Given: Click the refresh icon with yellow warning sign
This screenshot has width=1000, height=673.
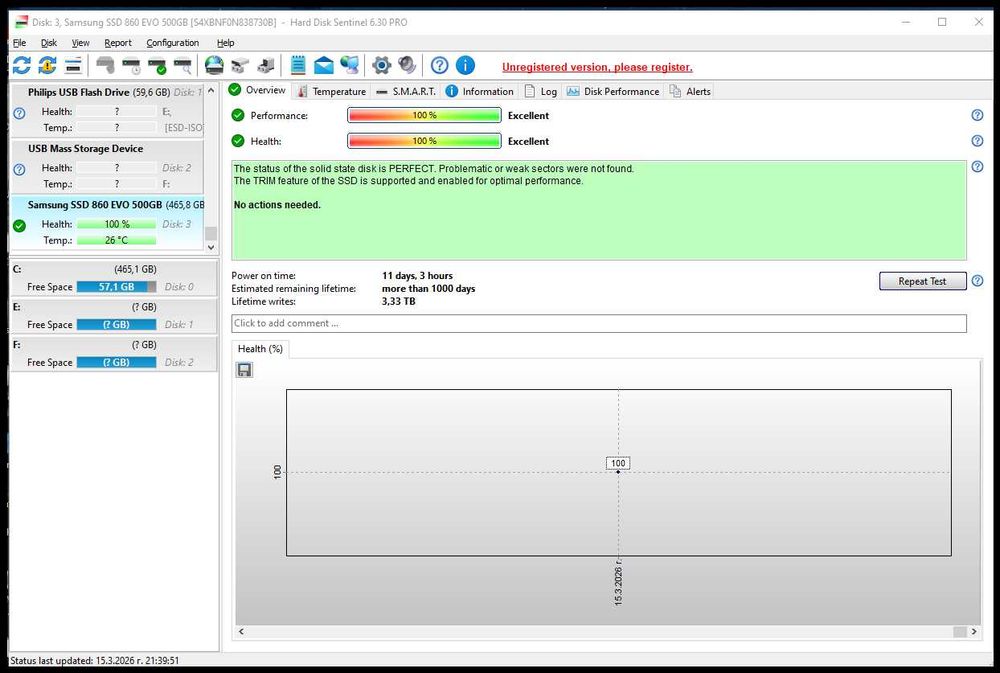Looking at the screenshot, I should click(x=47, y=65).
